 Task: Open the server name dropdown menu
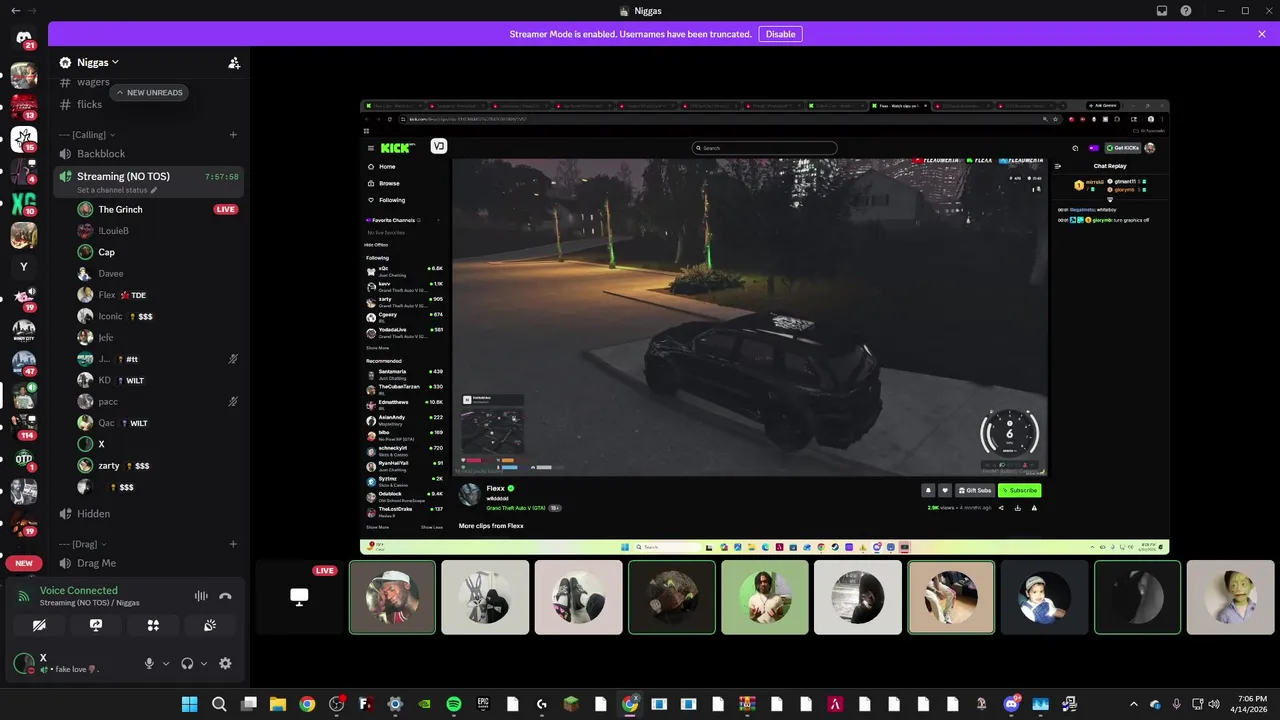[x=97, y=62]
